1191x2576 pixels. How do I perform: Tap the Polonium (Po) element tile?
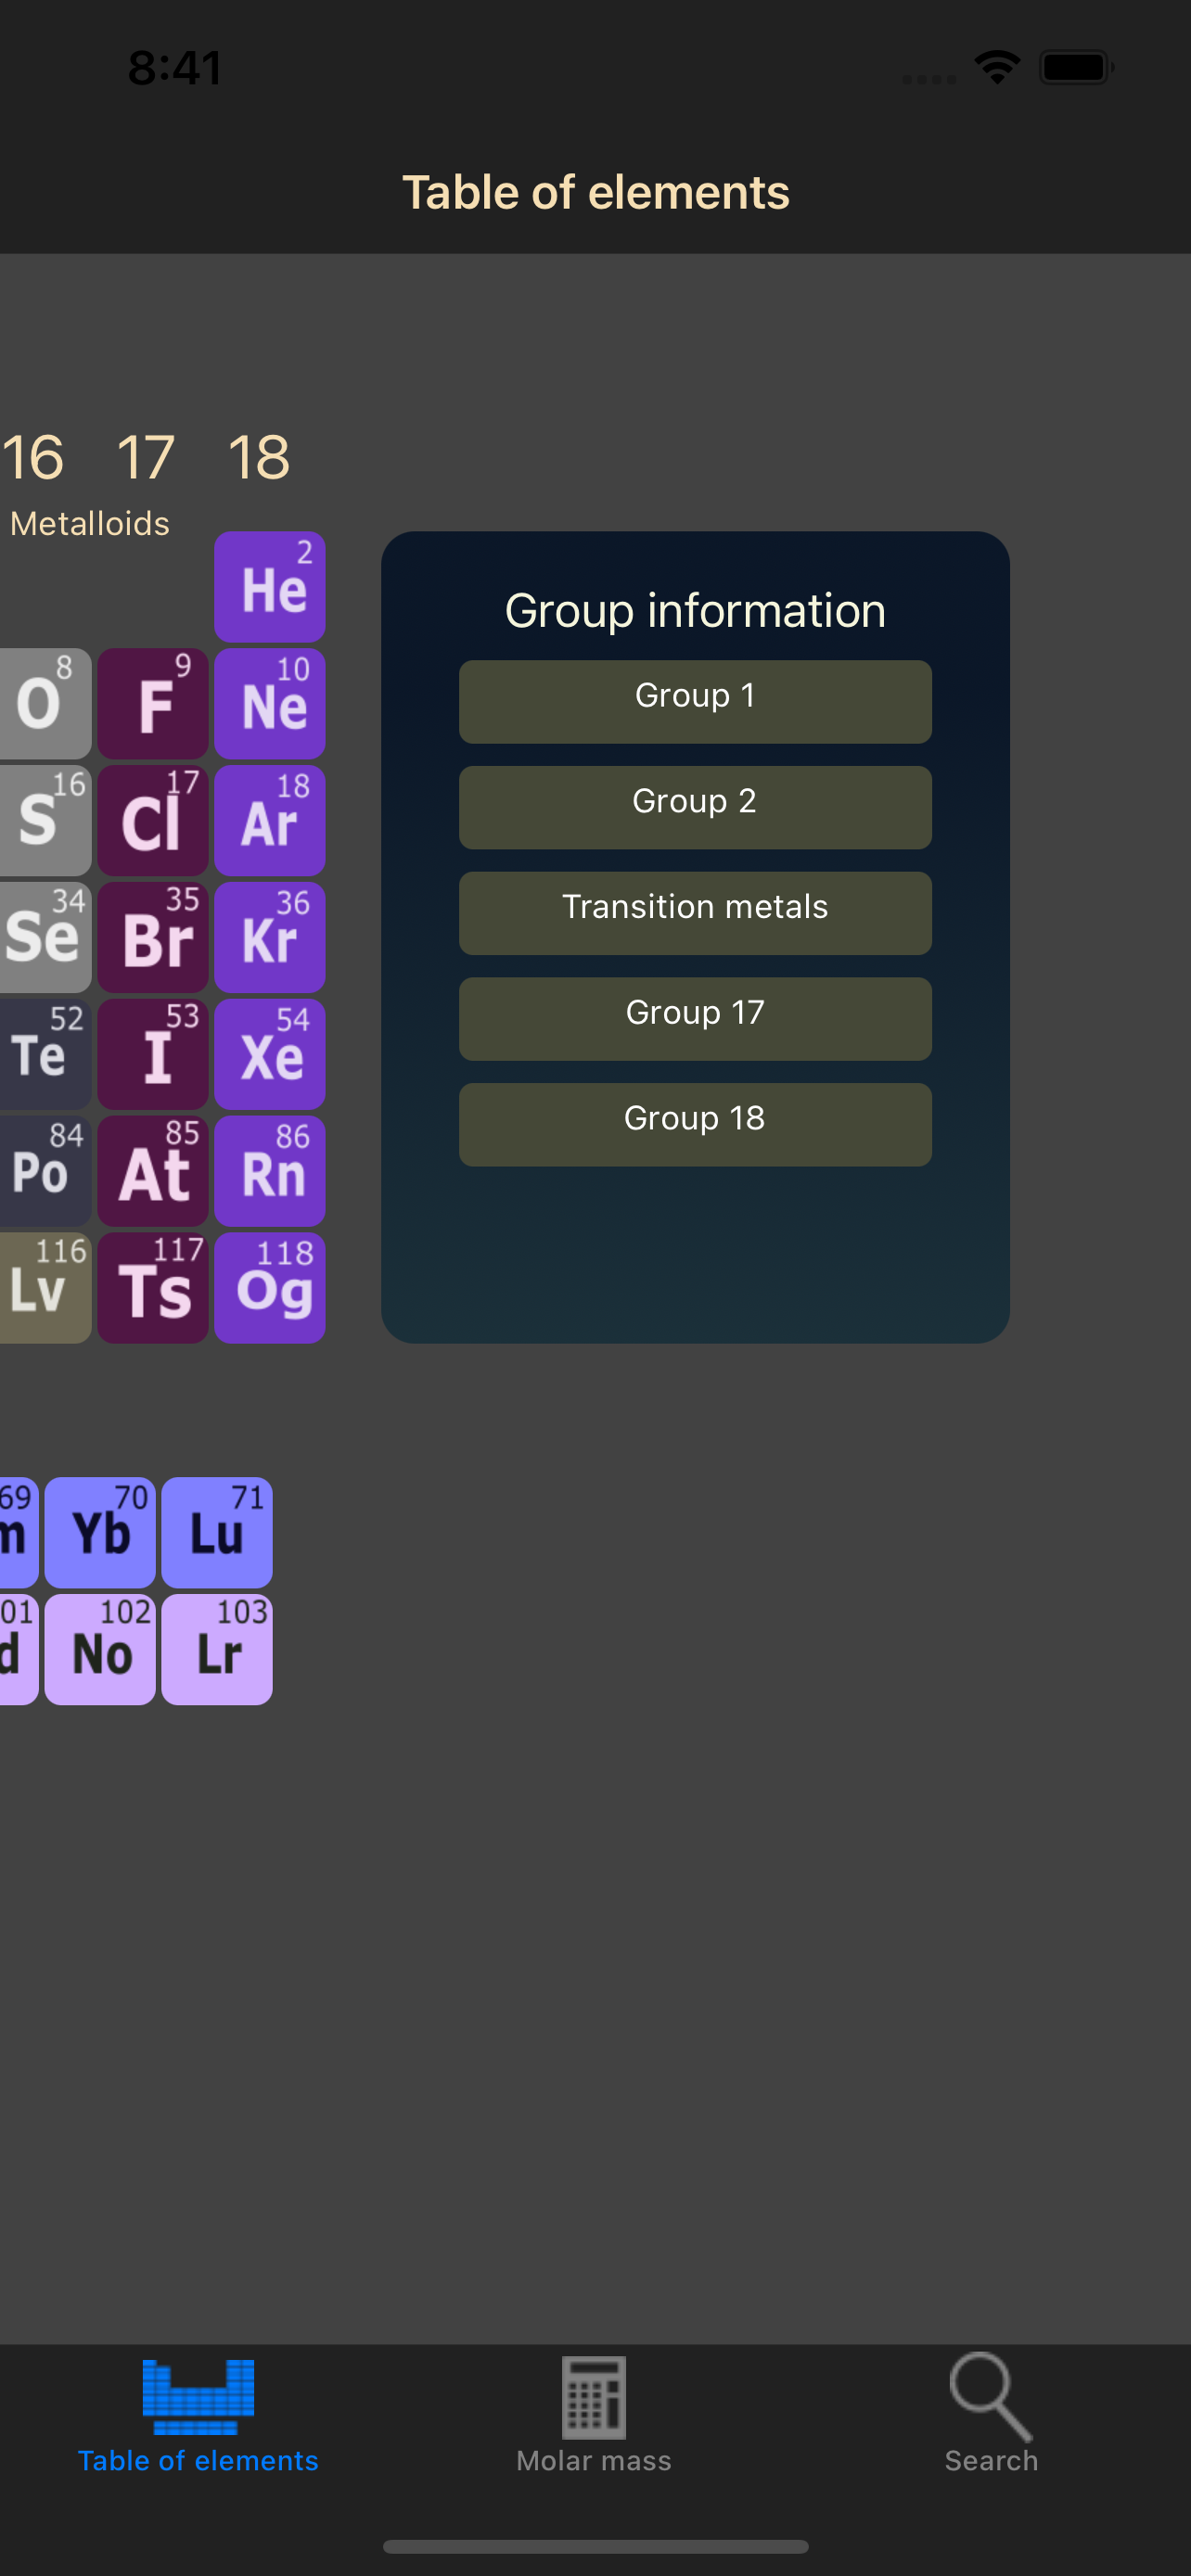[x=45, y=1172]
